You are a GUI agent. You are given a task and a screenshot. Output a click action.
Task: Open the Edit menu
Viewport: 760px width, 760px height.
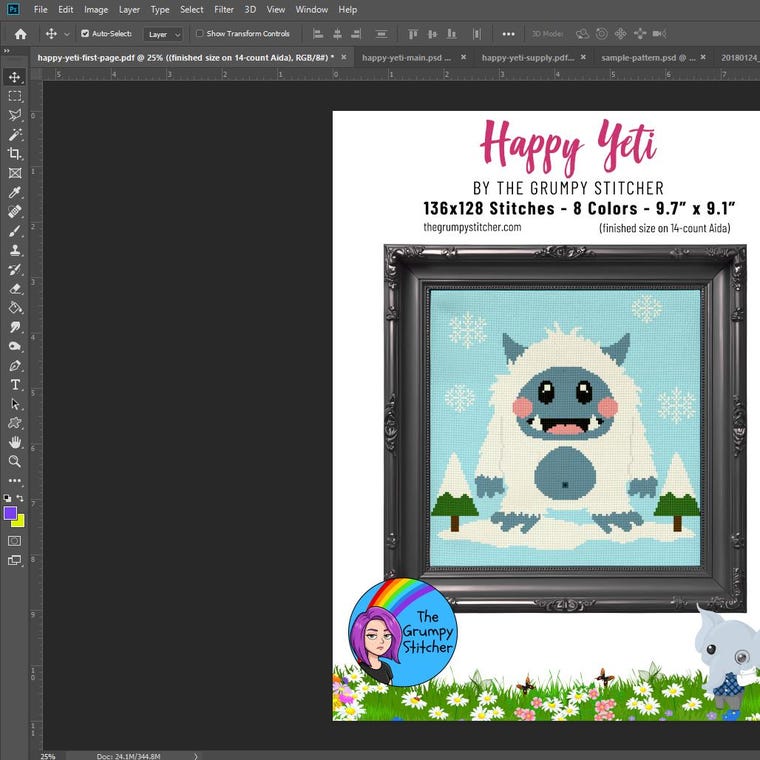tap(65, 9)
